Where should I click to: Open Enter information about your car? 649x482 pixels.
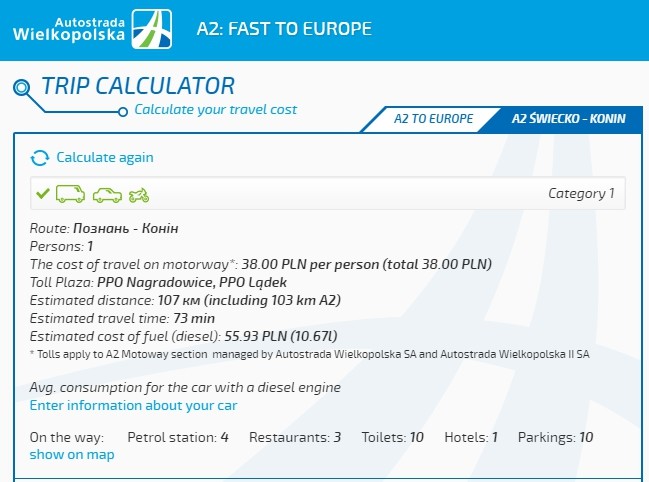click(x=133, y=405)
